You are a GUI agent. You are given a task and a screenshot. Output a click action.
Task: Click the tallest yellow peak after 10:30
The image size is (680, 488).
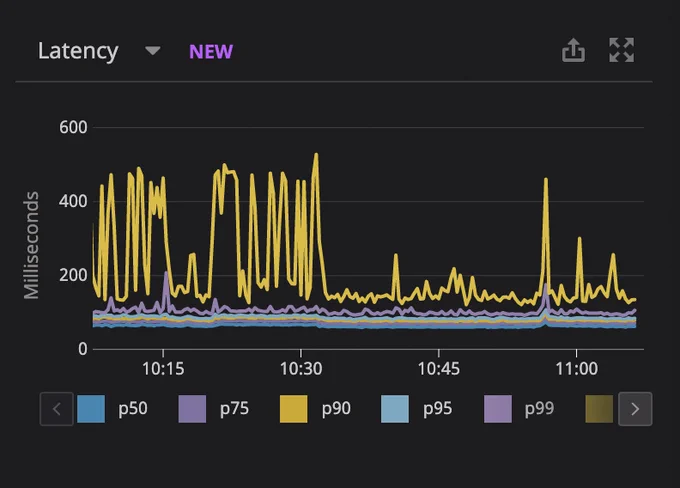316,154
